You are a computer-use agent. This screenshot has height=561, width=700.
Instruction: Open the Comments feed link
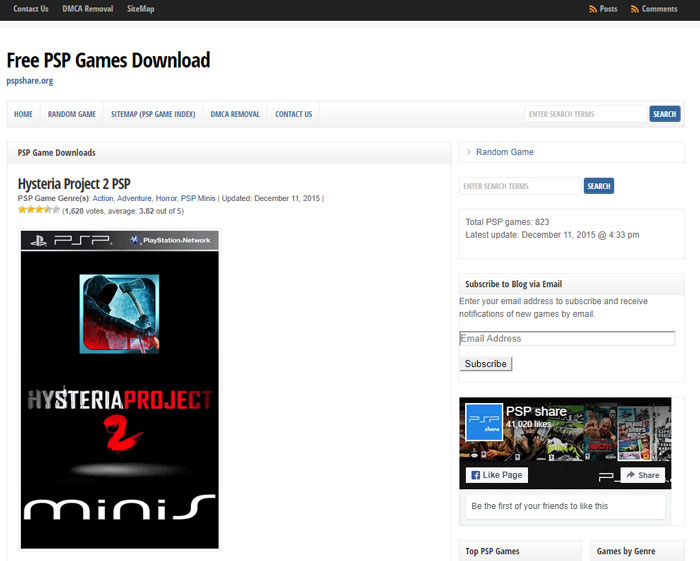(x=659, y=9)
